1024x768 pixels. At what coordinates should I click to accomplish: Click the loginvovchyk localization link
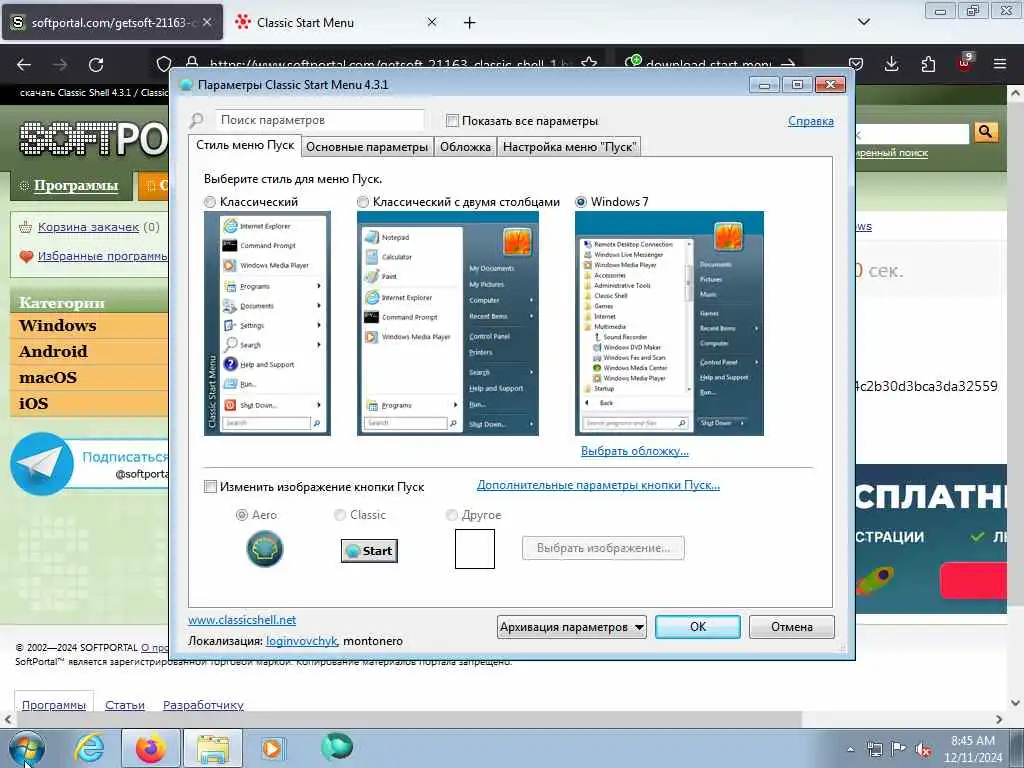point(302,641)
